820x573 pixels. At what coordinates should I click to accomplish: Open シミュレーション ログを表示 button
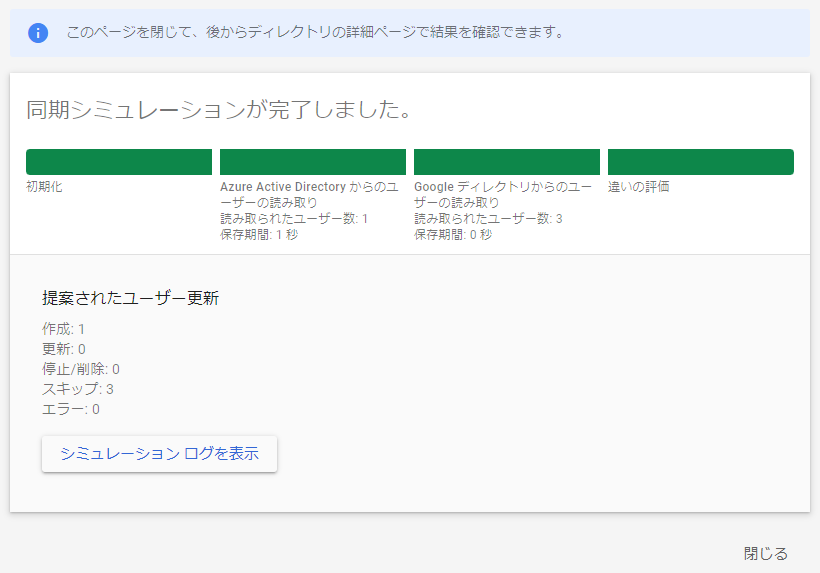tap(160, 454)
